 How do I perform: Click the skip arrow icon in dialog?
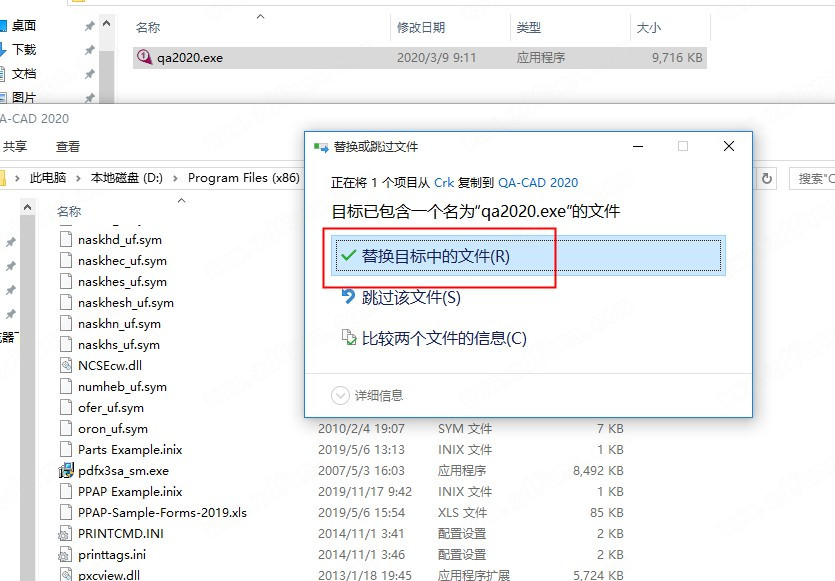(x=348, y=296)
